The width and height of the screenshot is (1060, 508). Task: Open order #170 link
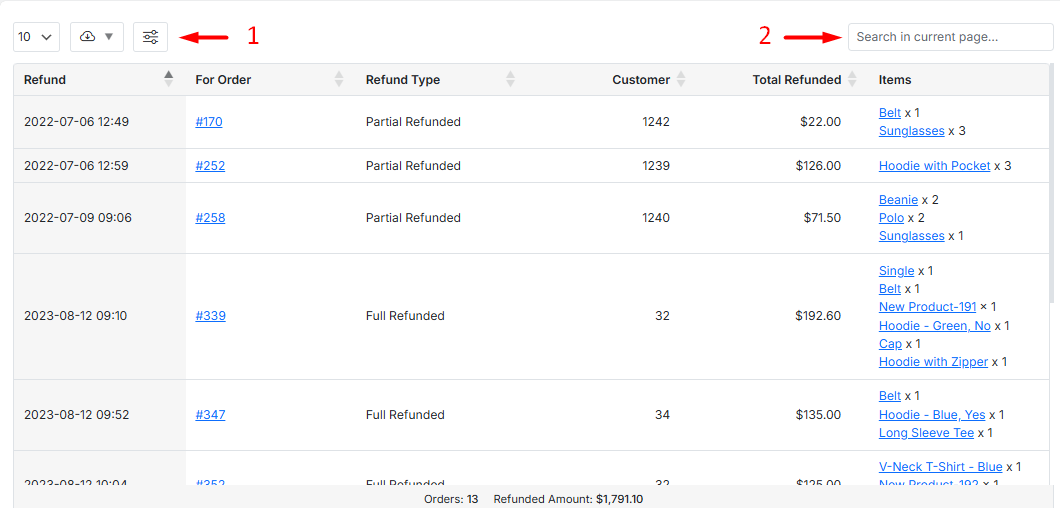point(209,122)
